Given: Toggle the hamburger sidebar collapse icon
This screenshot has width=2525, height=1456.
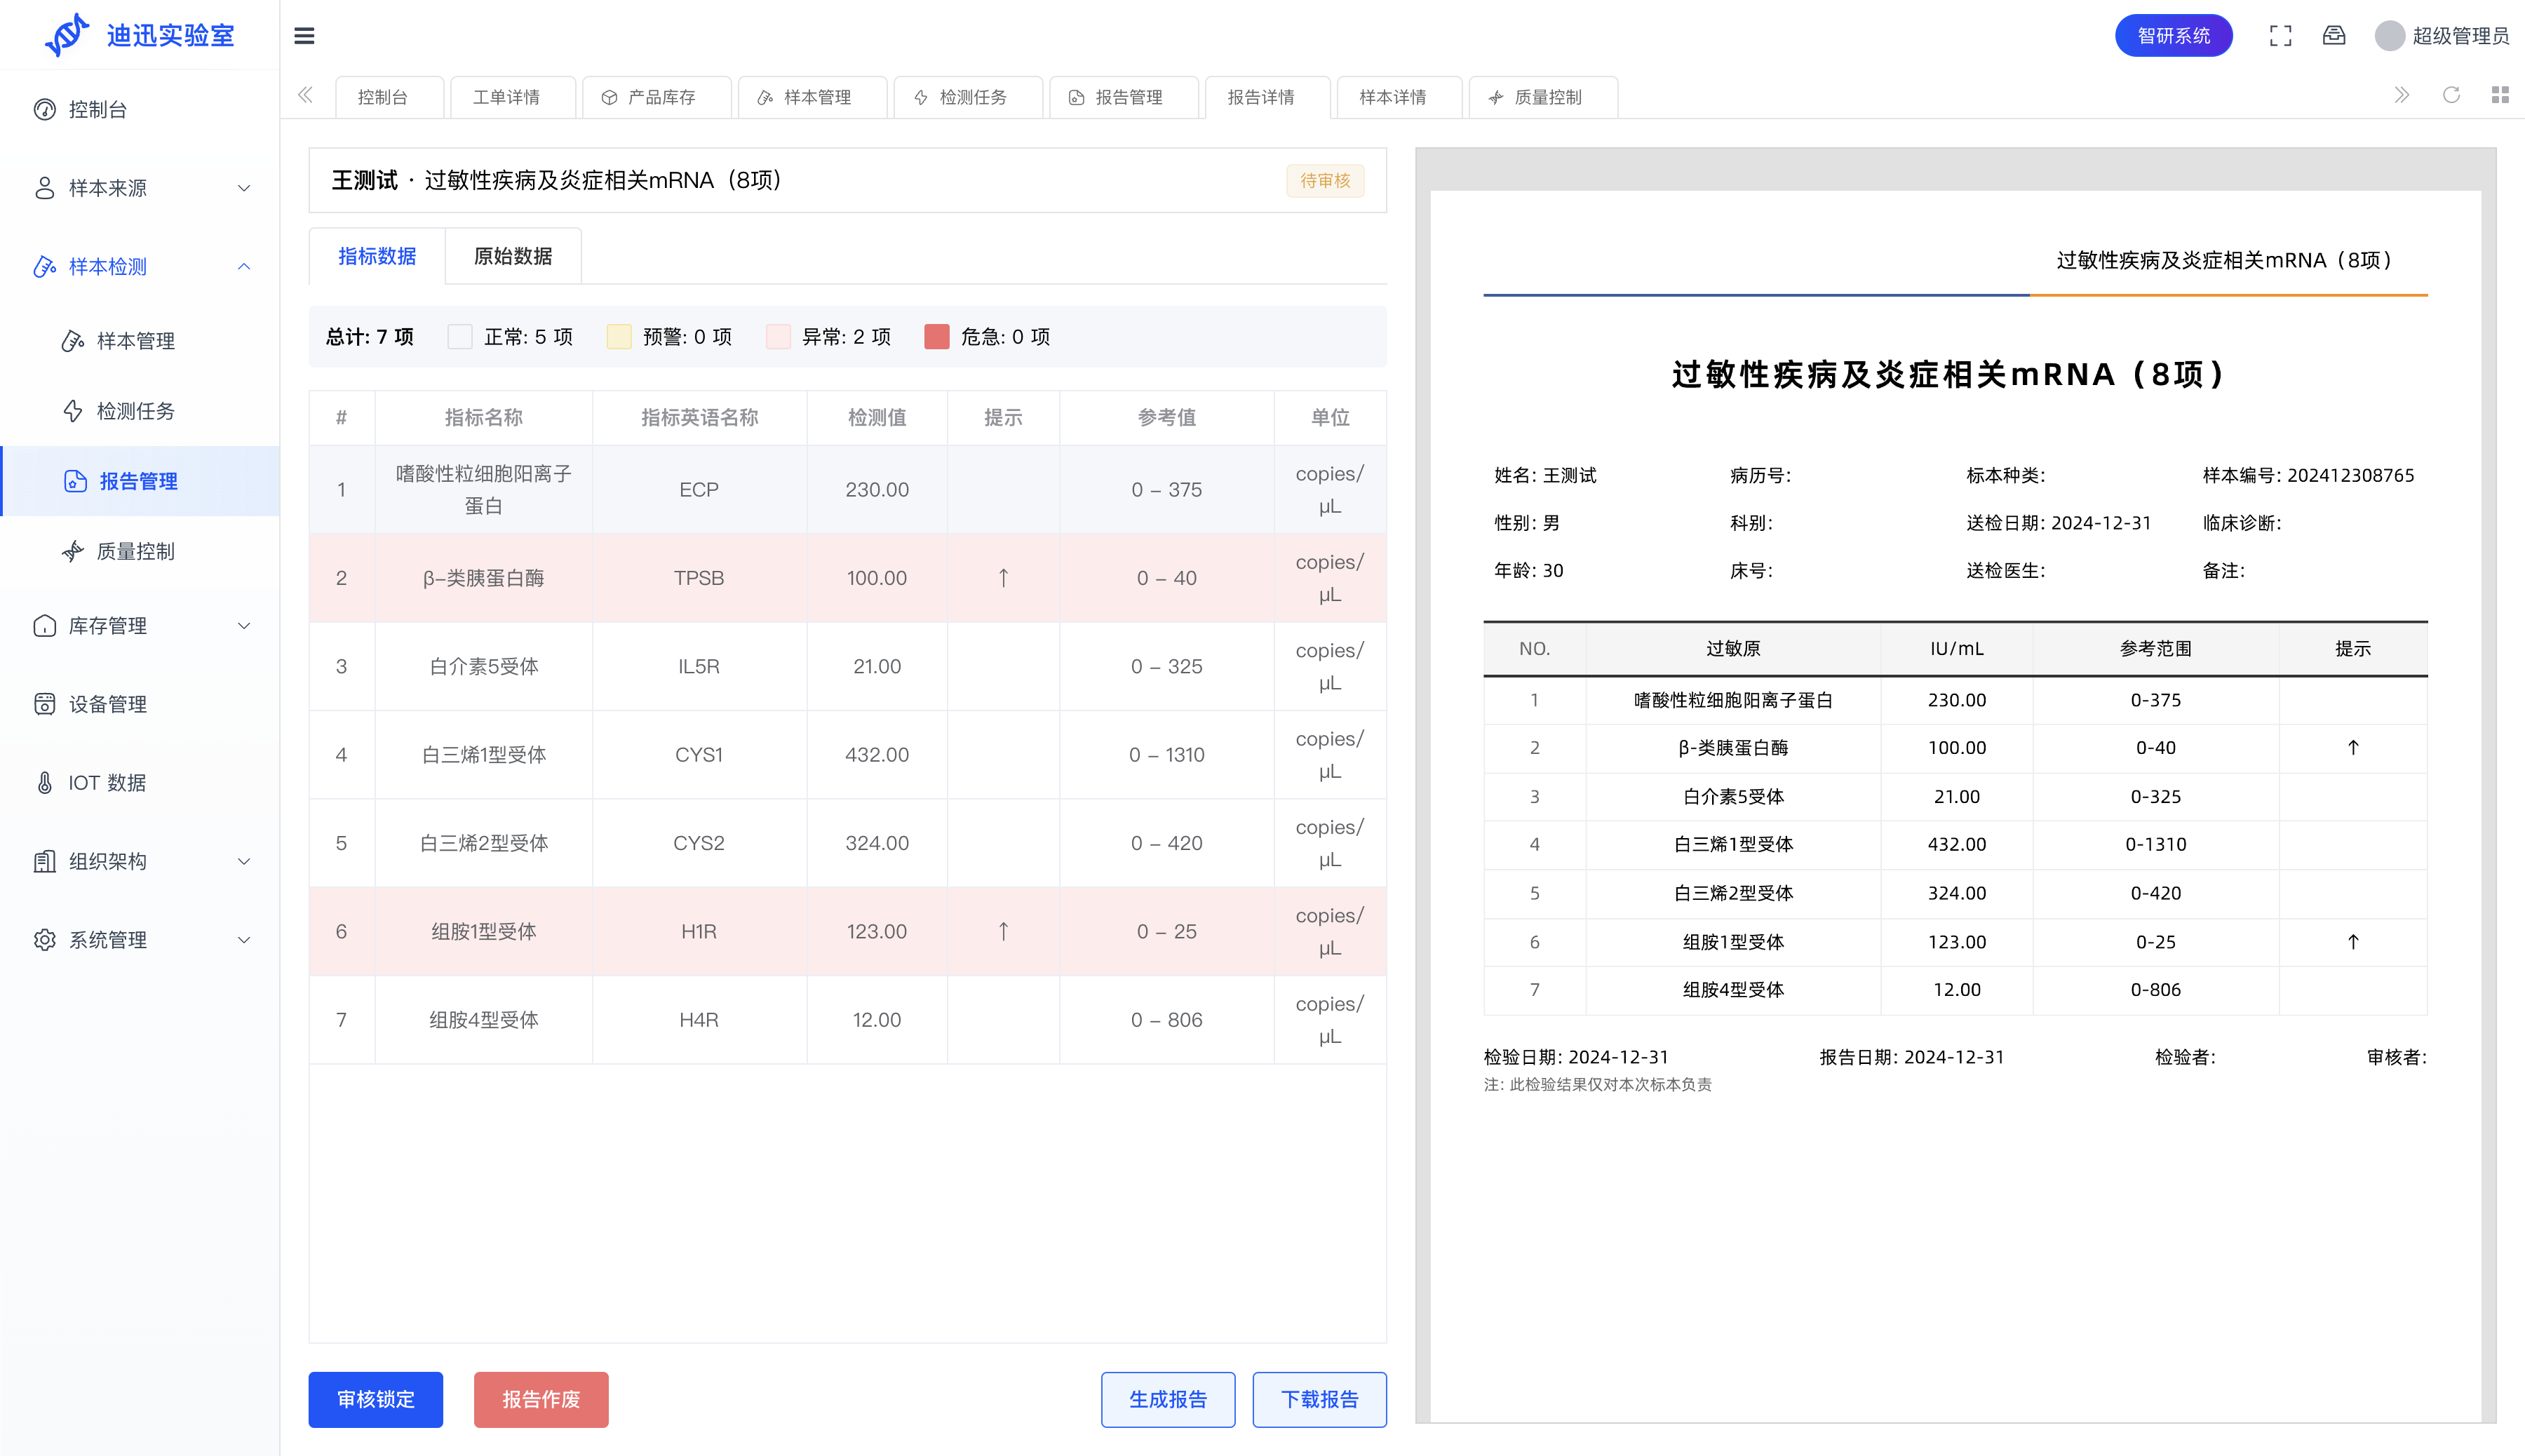Looking at the screenshot, I should pyautogui.click(x=304, y=36).
